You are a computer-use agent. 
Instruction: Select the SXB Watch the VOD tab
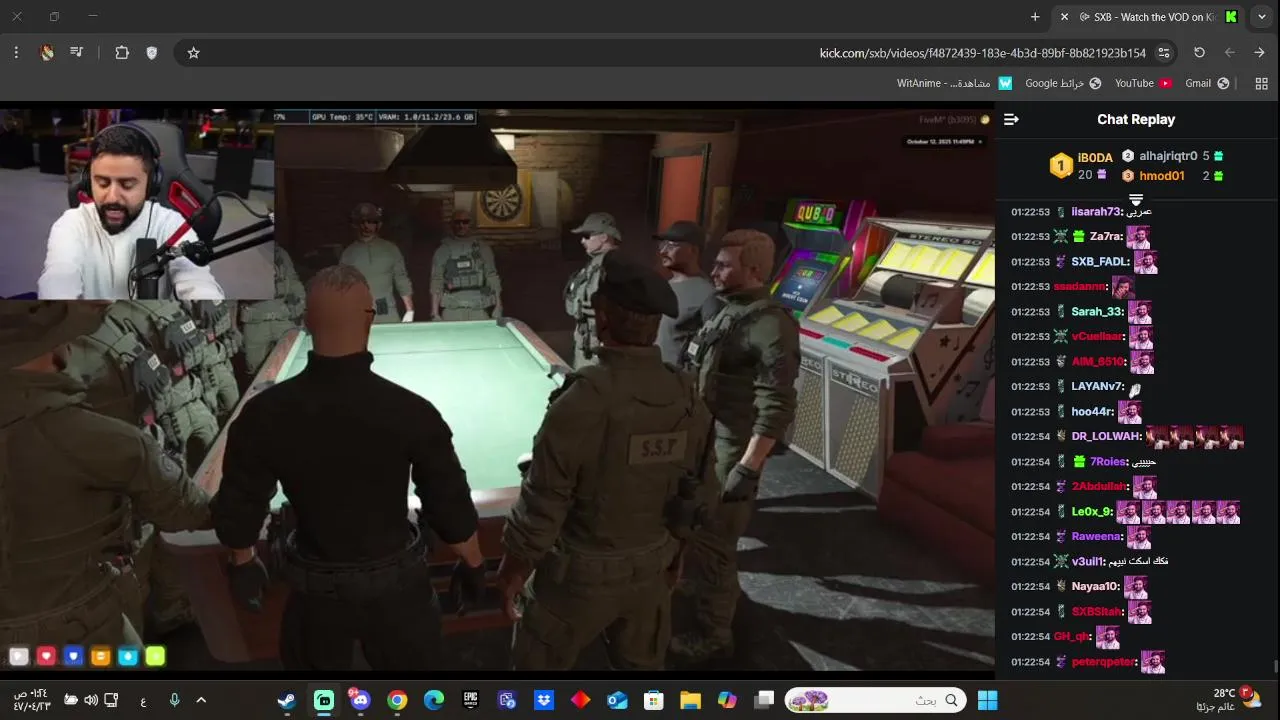pyautogui.click(x=1147, y=17)
